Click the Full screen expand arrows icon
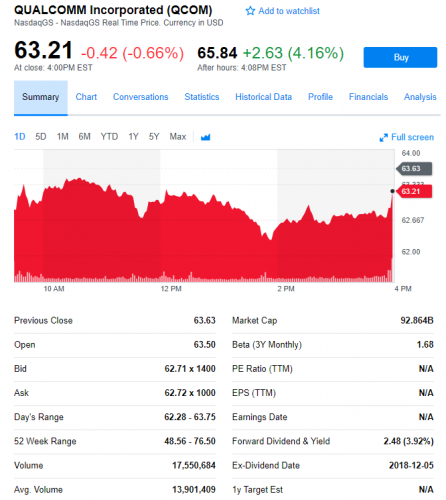This screenshot has width=446, height=500. tap(384, 137)
